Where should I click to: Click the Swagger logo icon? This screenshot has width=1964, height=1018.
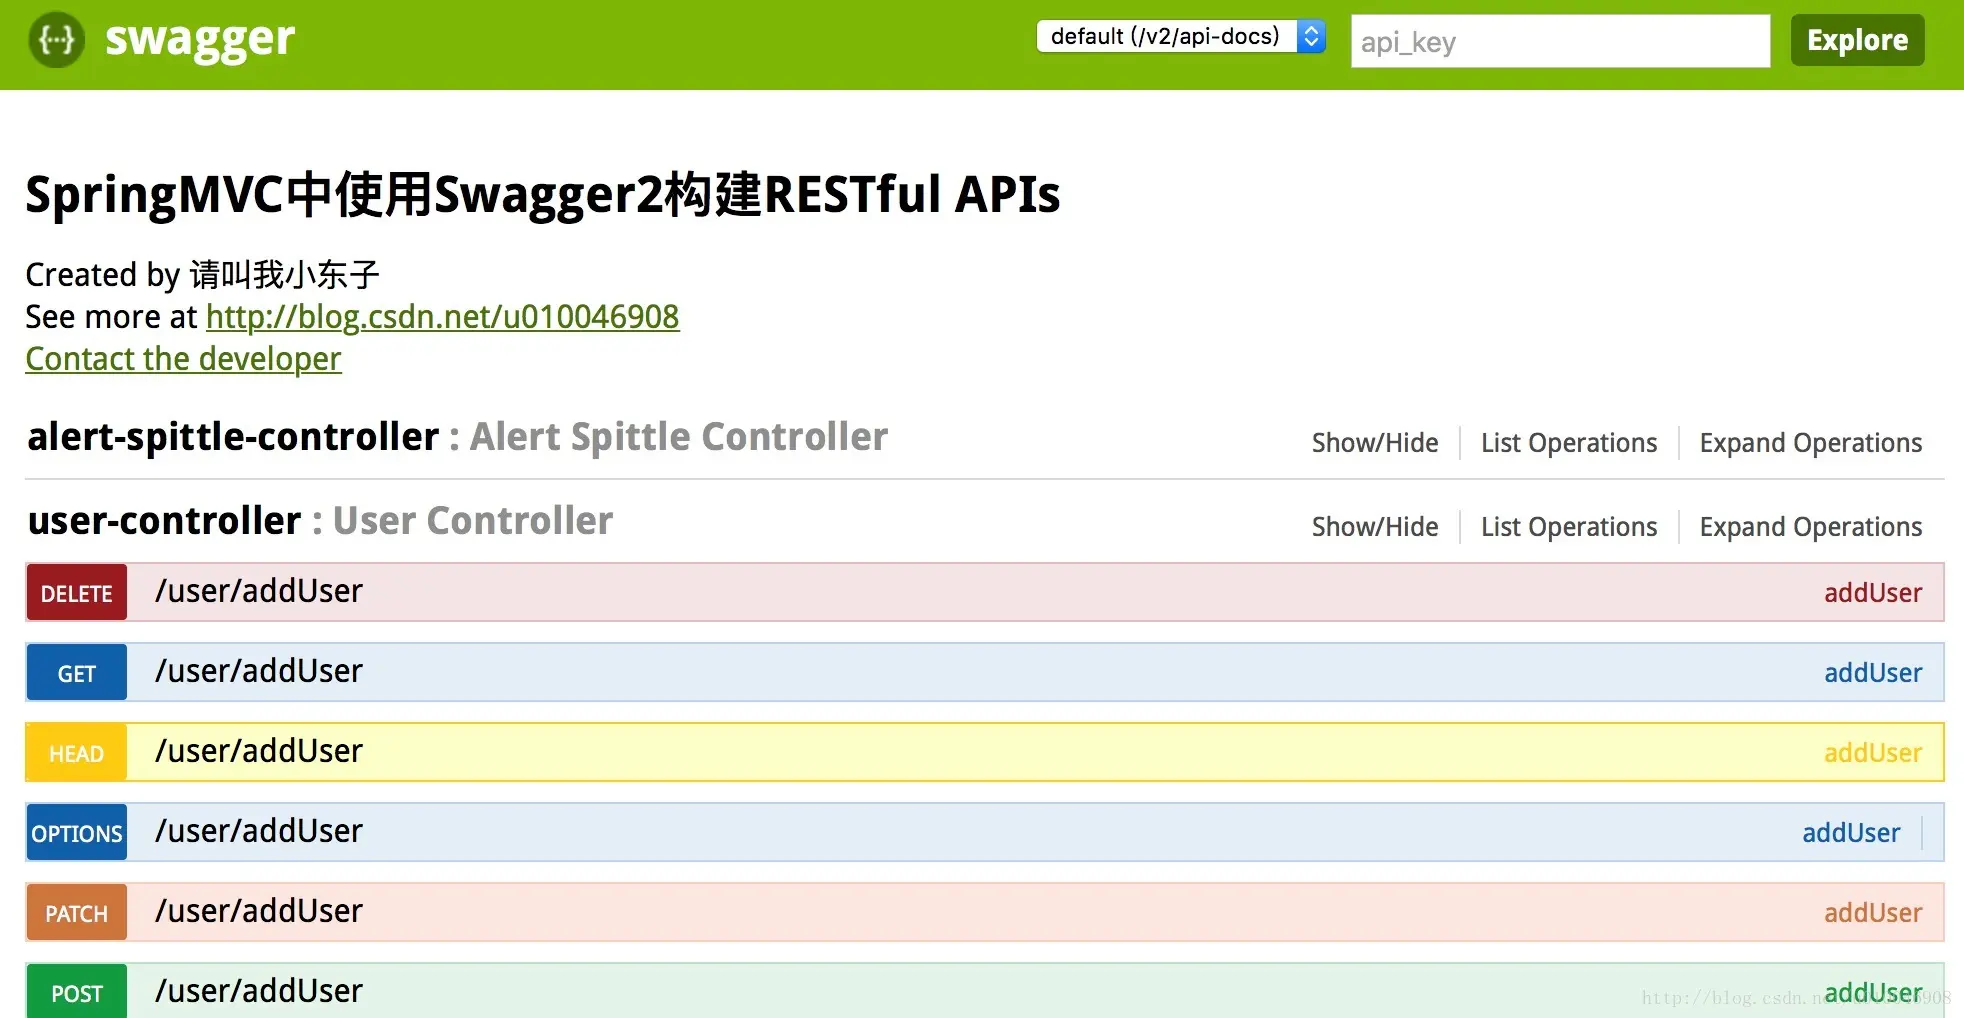(57, 40)
